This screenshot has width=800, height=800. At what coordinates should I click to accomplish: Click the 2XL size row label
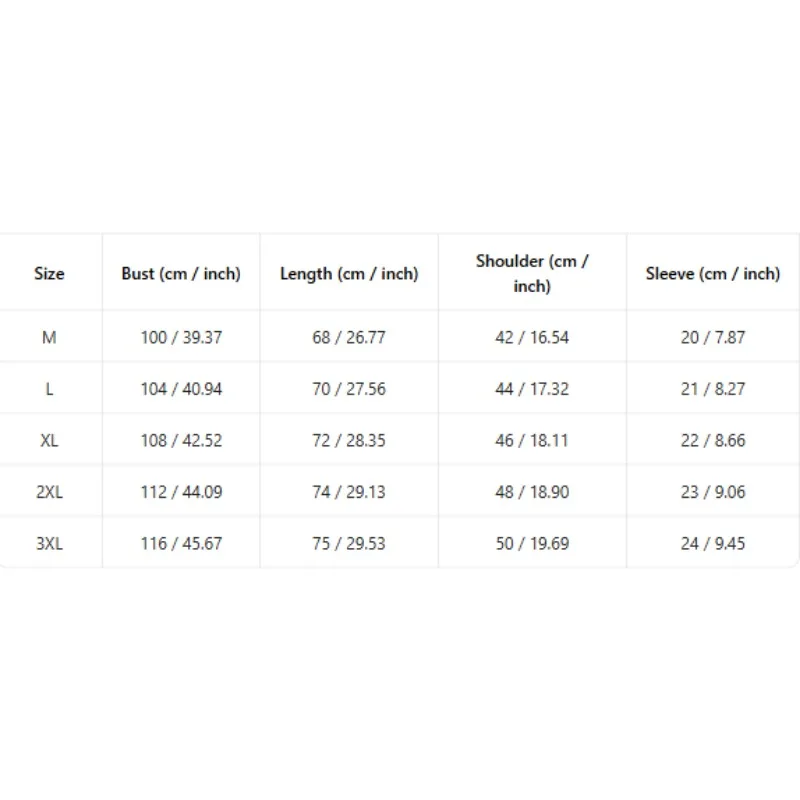click(49, 492)
